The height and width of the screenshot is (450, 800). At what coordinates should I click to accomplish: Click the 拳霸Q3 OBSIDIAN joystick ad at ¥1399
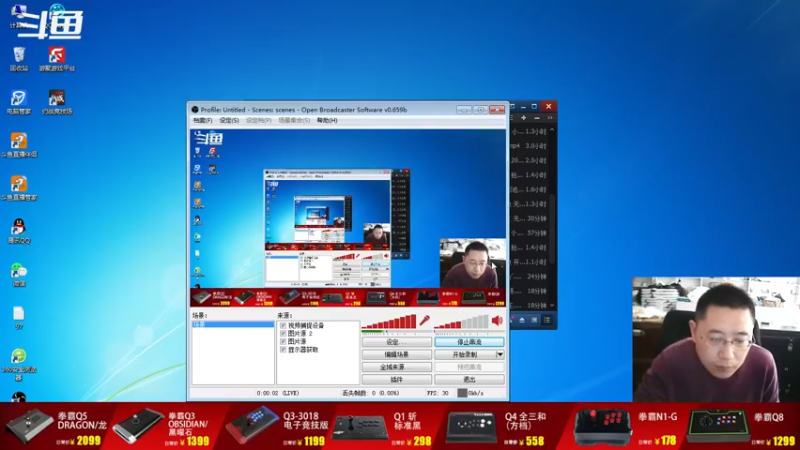click(162, 427)
